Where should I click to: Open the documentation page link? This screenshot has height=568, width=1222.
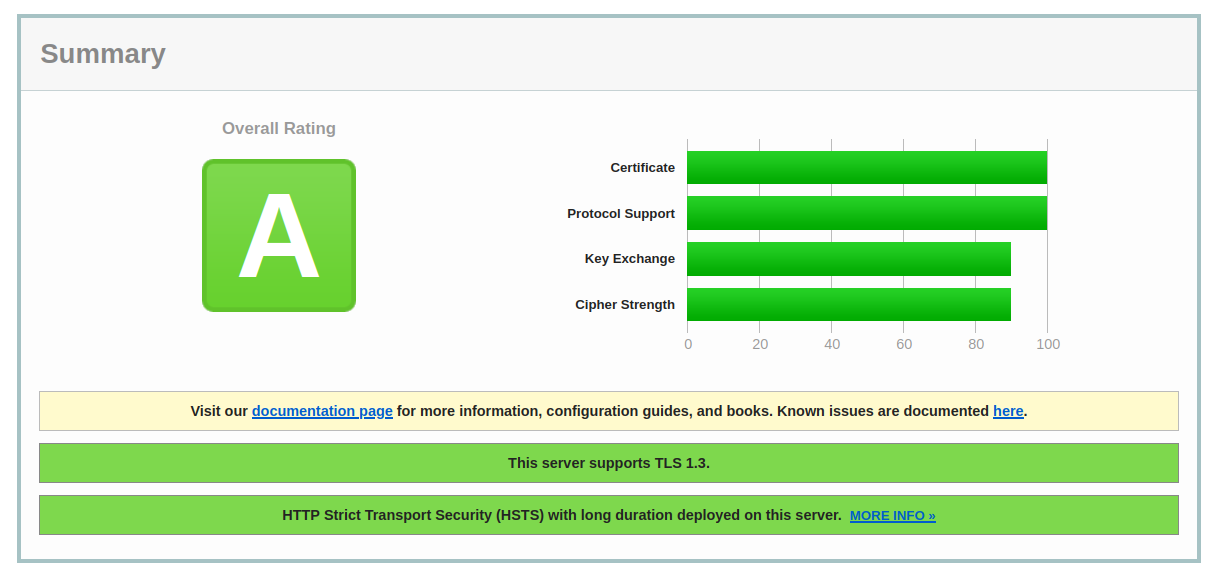pos(322,411)
